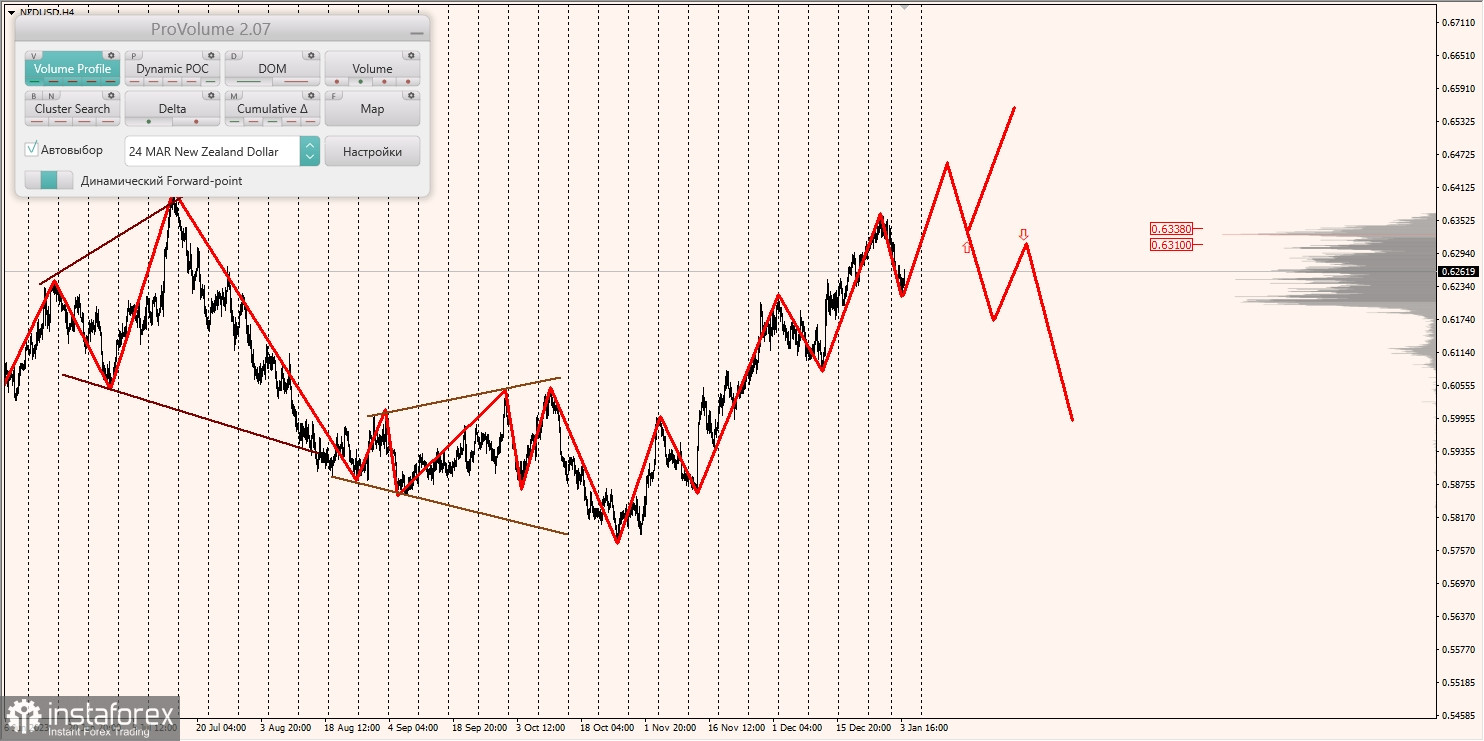Click the 15 Dec 20:00 time label
This screenshot has width=1484, height=741.
coord(865,728)
